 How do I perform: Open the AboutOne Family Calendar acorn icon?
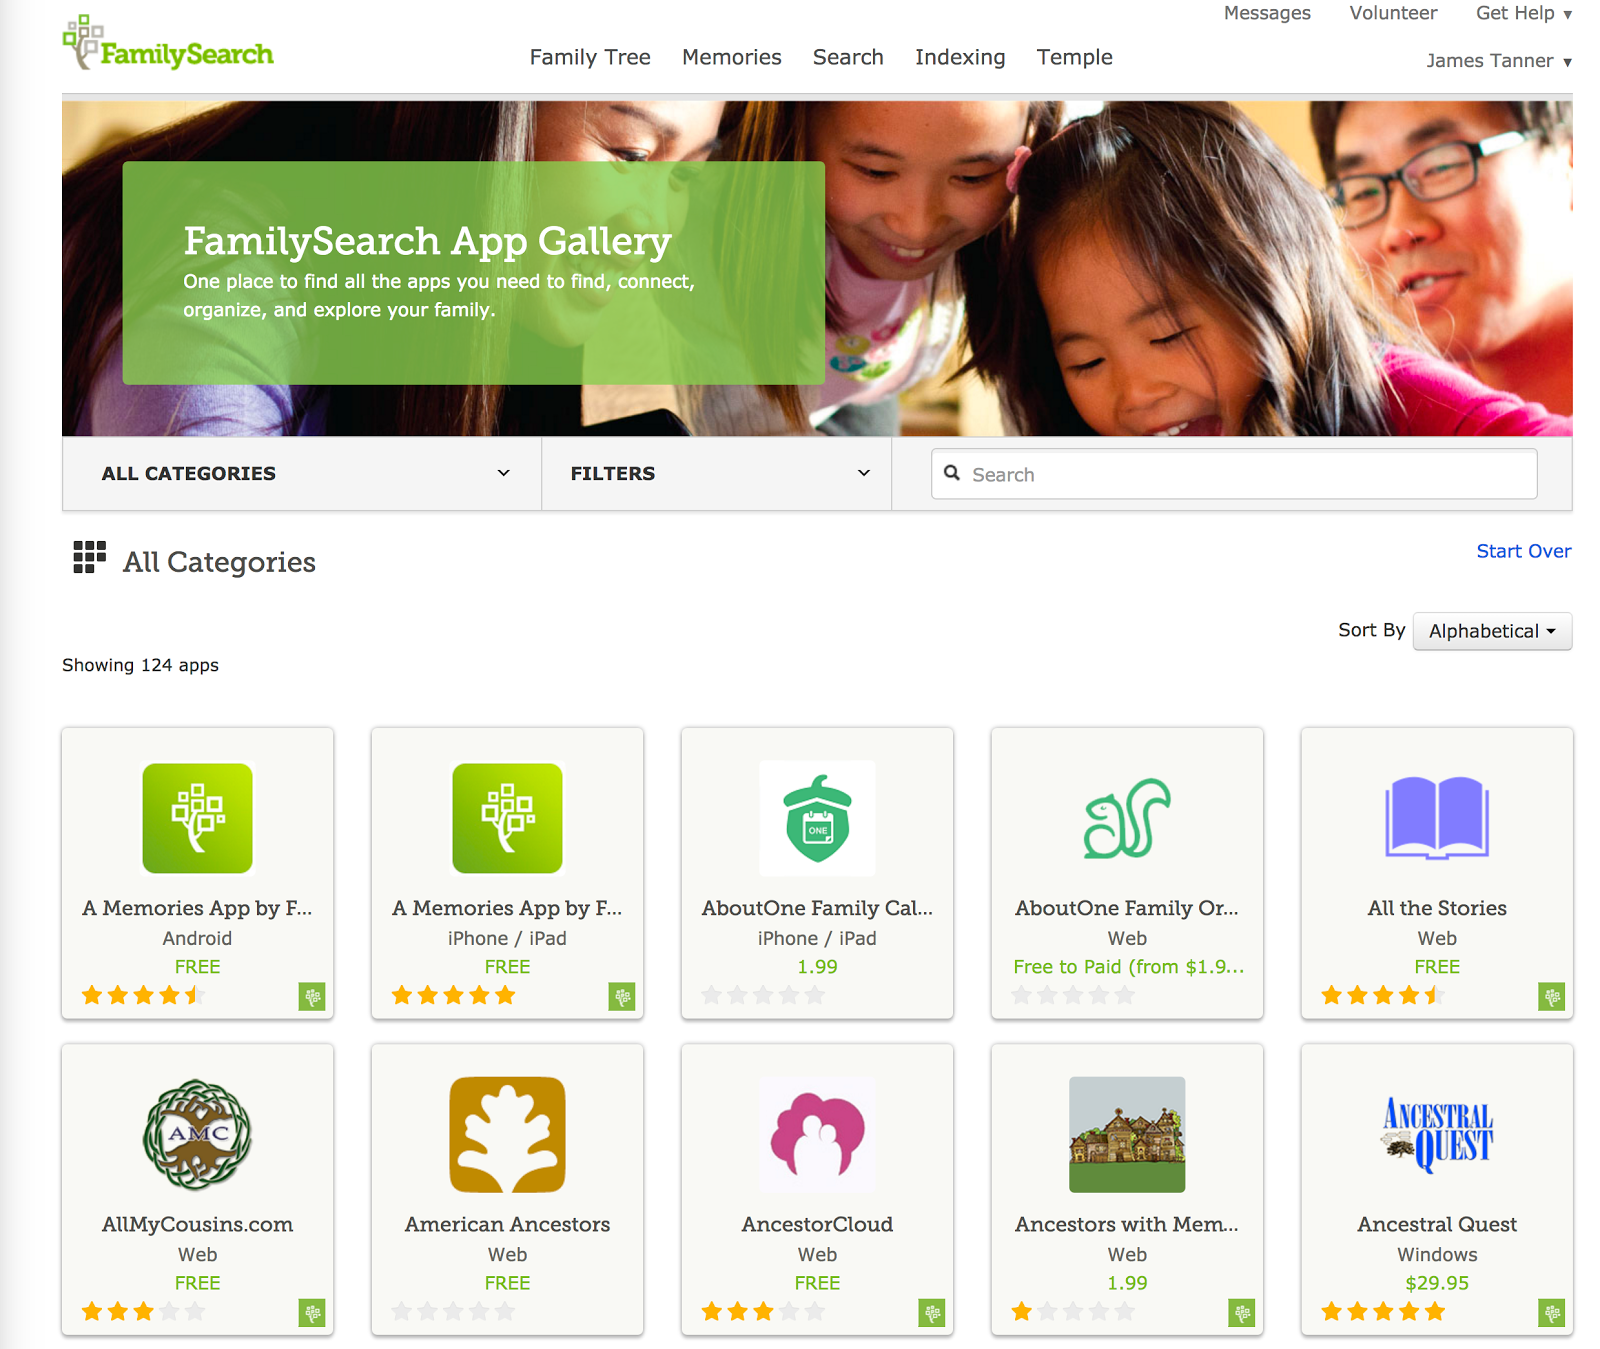(x=817, y=818)
